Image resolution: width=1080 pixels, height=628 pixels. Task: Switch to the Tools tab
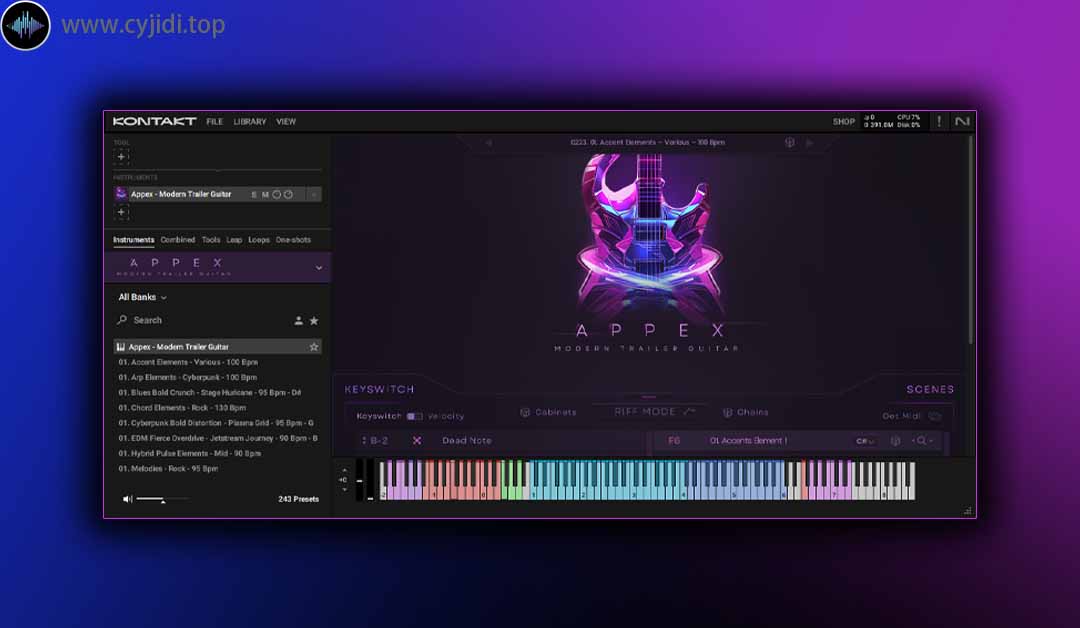pyautogui.click(x=211, y=240)
